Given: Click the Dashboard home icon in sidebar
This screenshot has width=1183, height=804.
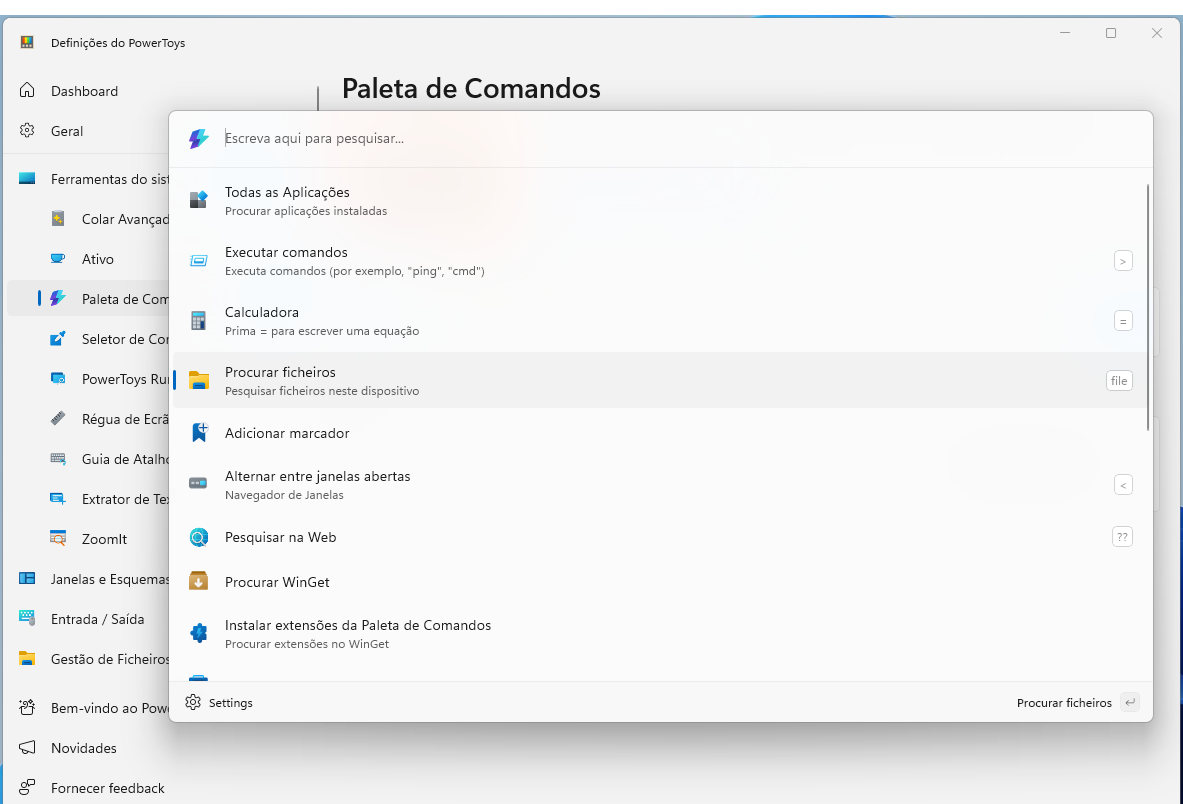Looking at the screenshot, I should [27, 91].
